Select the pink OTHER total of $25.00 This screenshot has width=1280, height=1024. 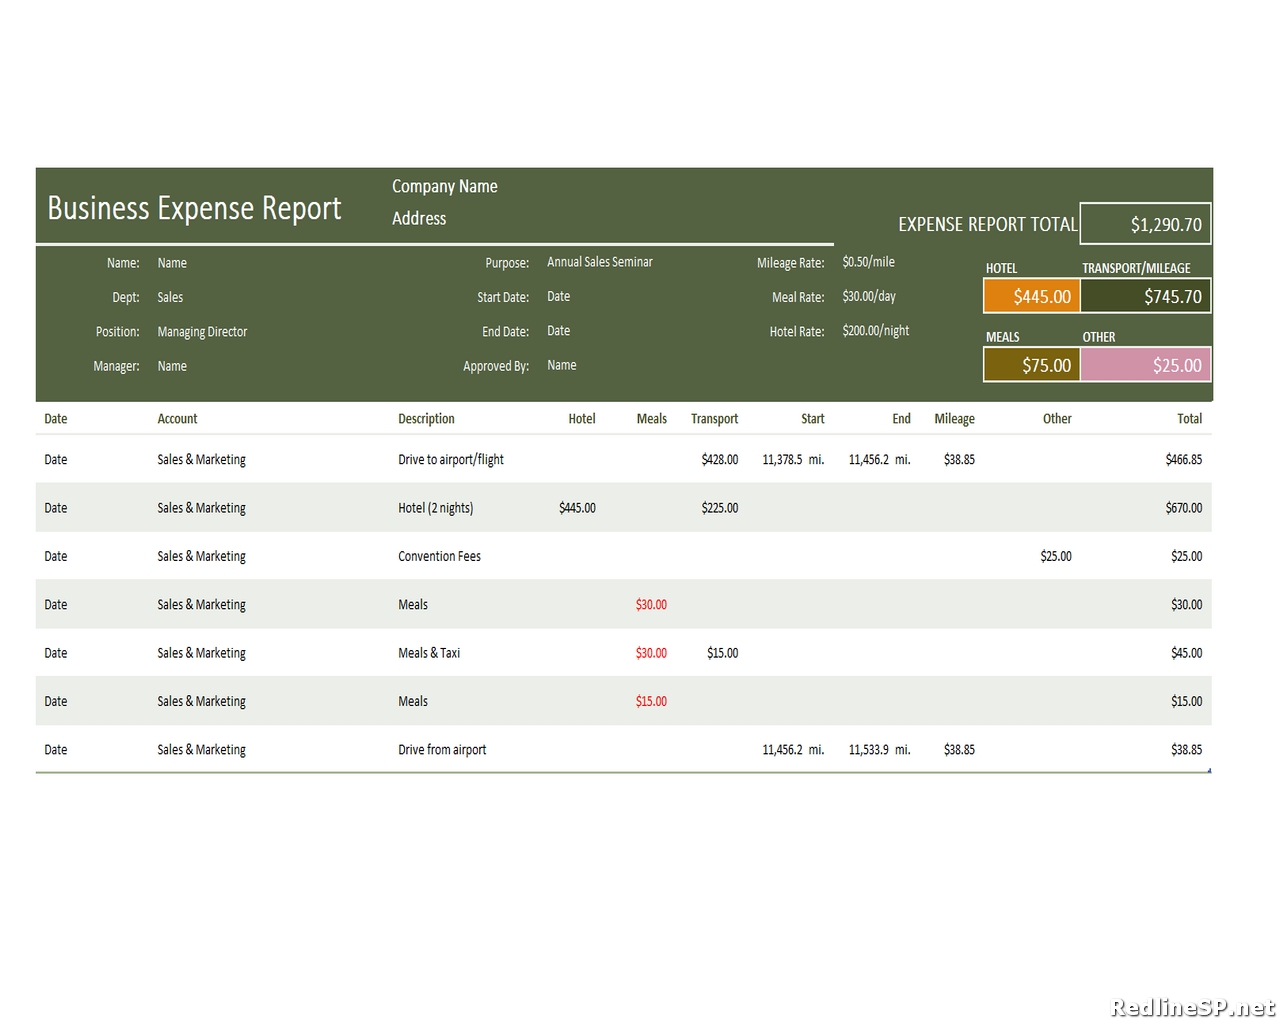(1145, 365)
